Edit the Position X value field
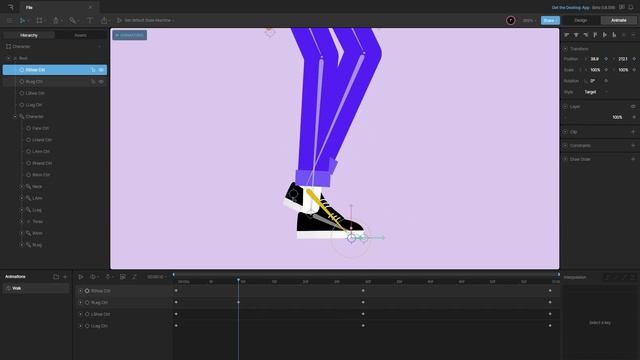The width and height of the screenshot is (640, 360). tap(595, 59)
